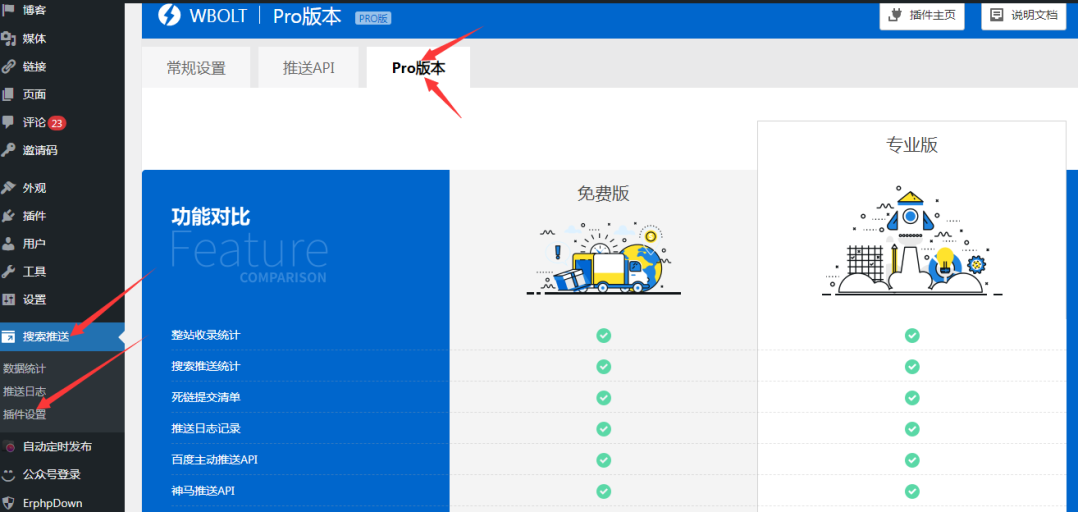Click the 页面 pages icon in sidebar
Viewport: 1078px width, 512px height.
pos(8,94)
